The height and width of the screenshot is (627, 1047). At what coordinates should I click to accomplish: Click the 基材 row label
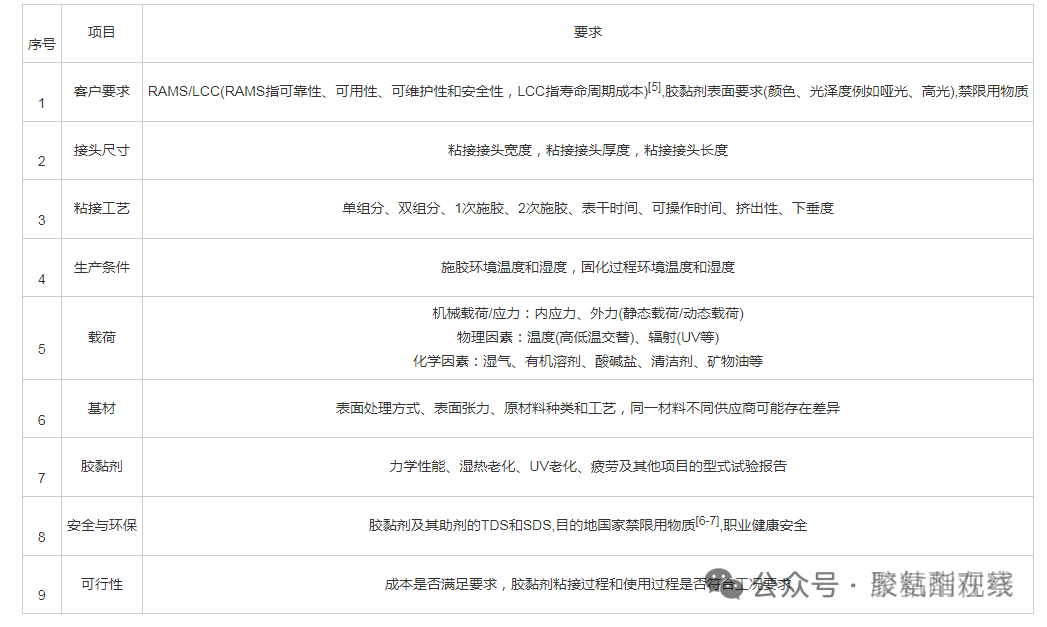click(x=101, y=408)
